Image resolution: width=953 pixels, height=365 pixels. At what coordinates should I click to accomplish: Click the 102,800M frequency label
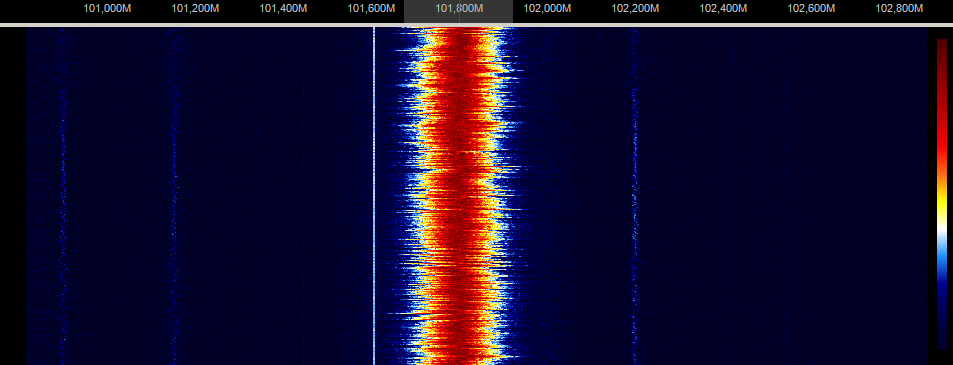coord(900,9)
